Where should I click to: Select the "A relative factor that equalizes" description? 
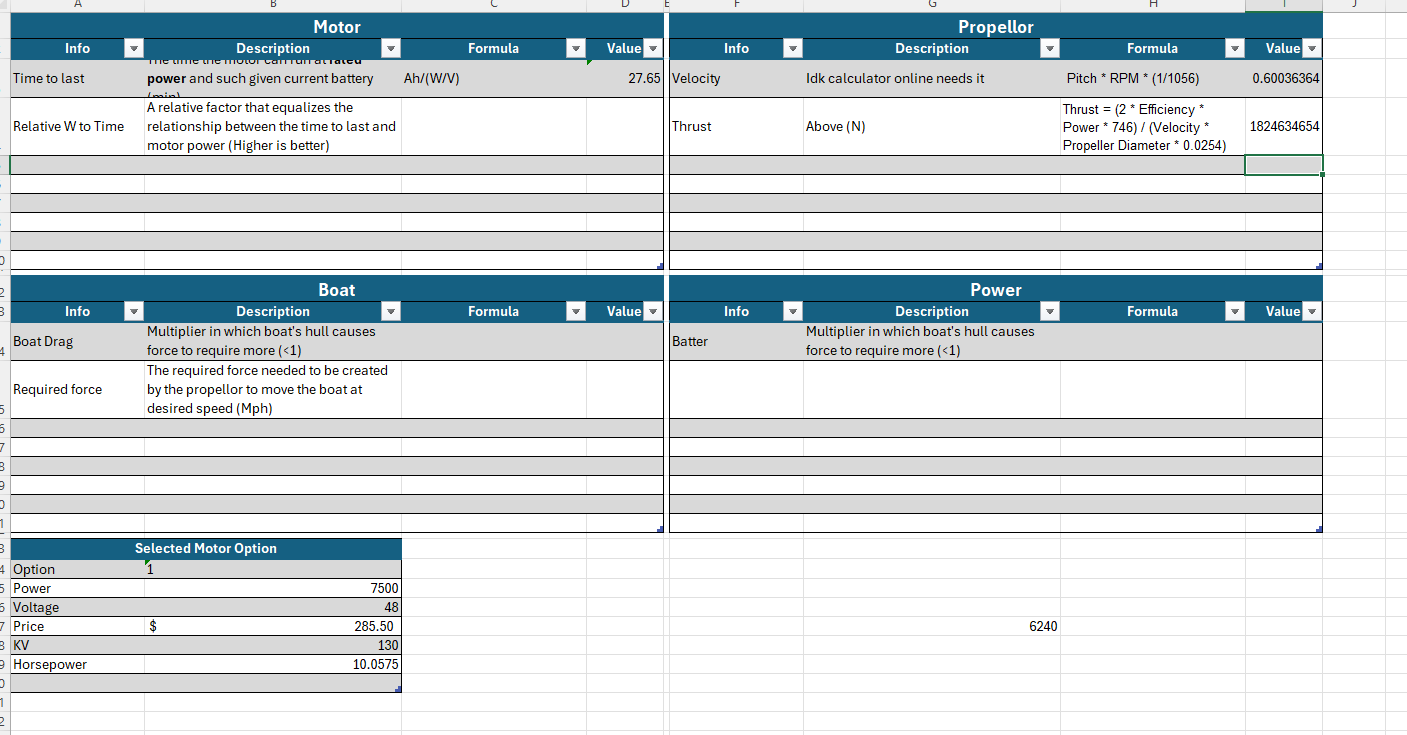click(x=273, y=126)
